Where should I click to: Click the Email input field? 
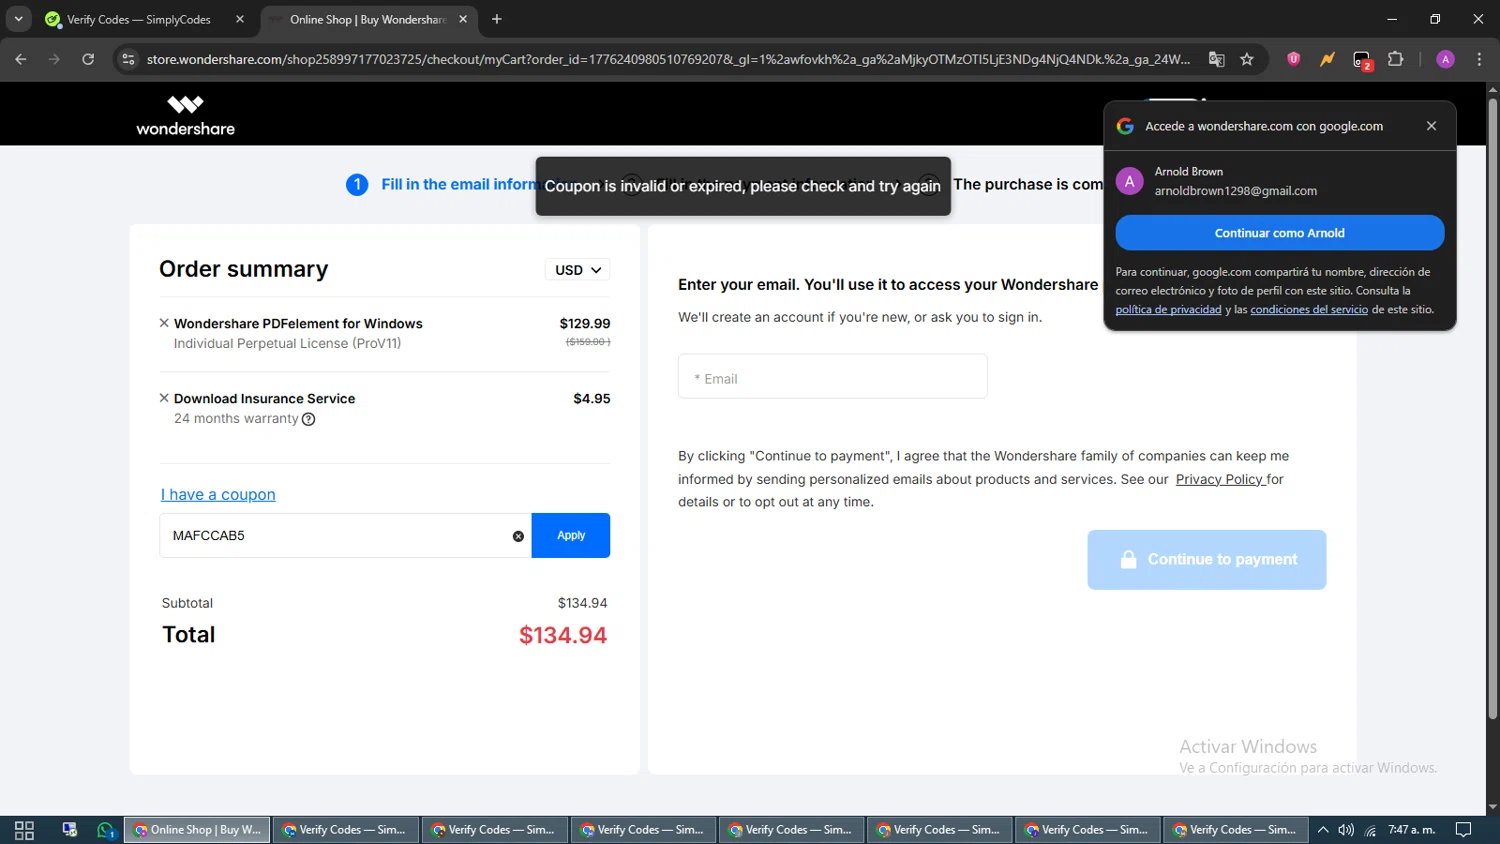(x=833, y=376)
